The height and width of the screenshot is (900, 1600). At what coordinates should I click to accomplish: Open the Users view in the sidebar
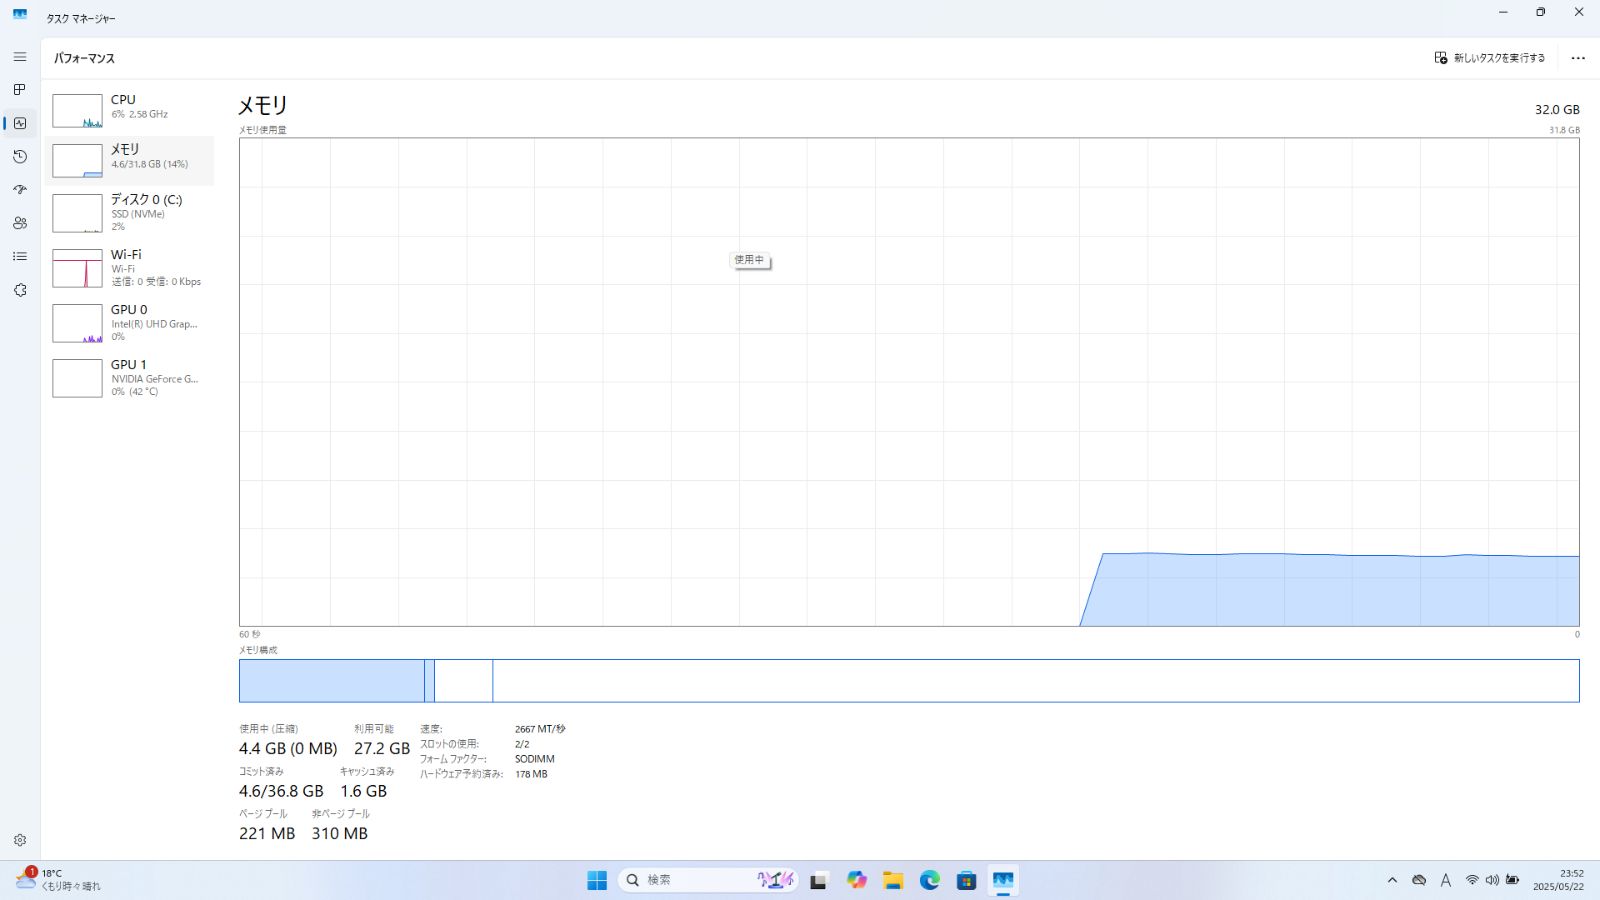[19, 223]
